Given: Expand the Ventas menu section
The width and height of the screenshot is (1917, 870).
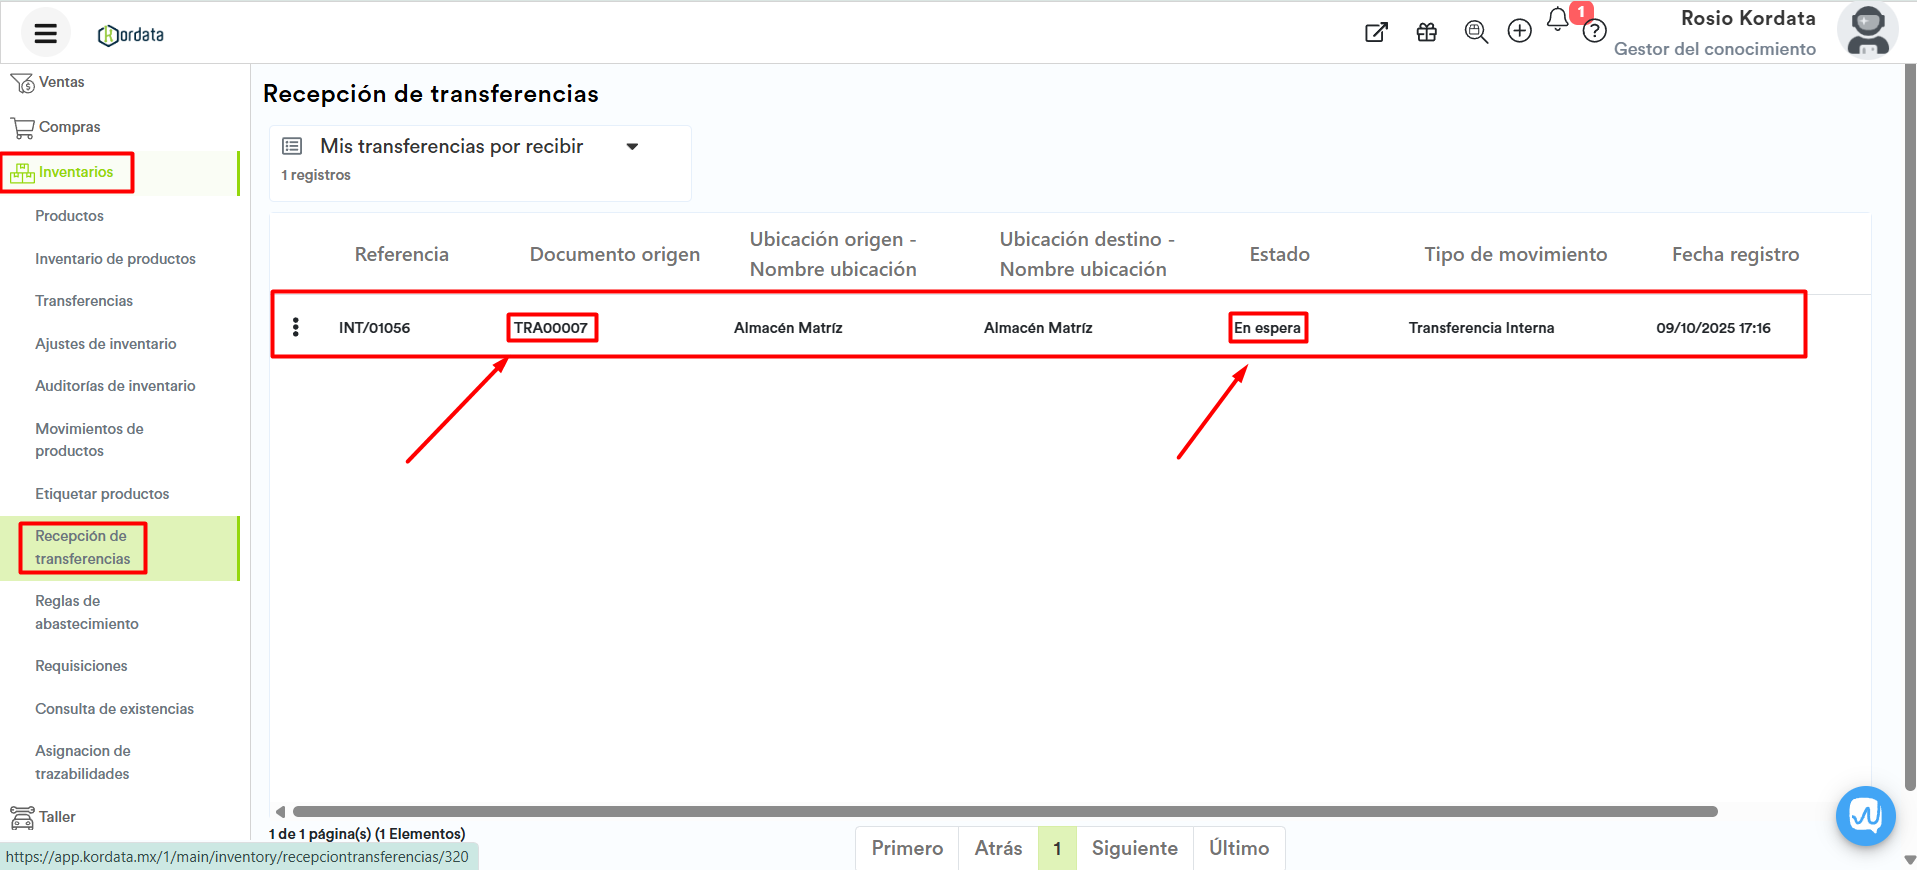Looking at the screenshot, I should pos(61,82).
